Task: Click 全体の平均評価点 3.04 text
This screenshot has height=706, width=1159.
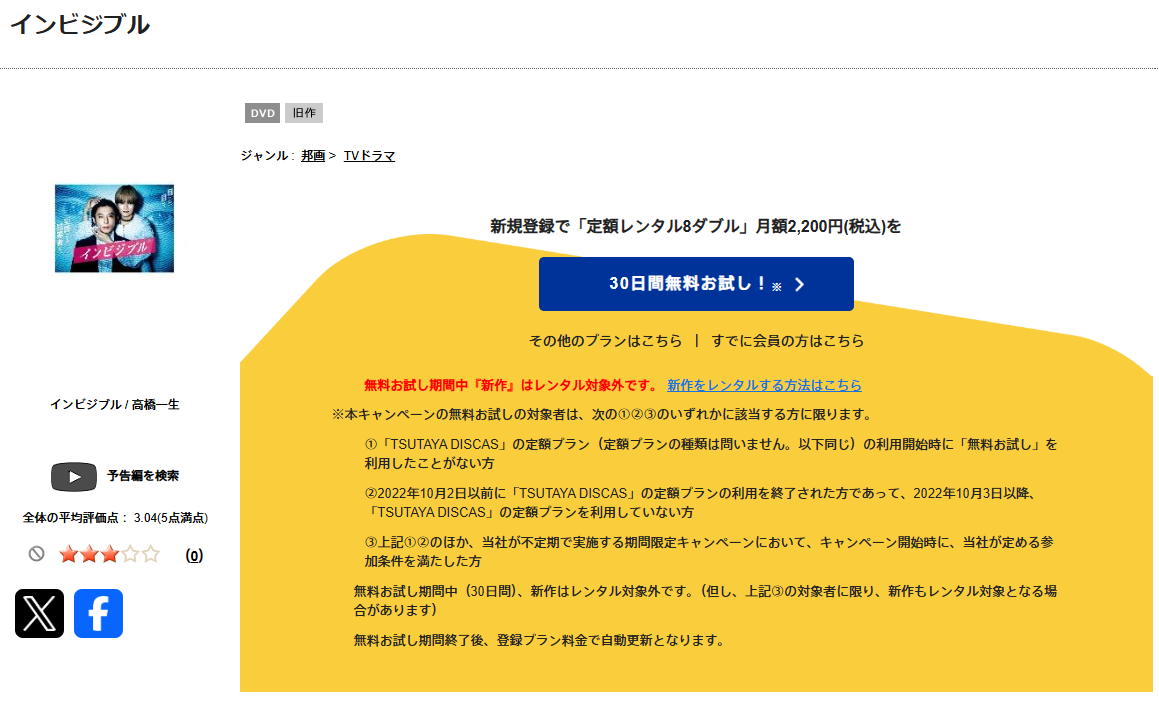Action: (115, 517)
